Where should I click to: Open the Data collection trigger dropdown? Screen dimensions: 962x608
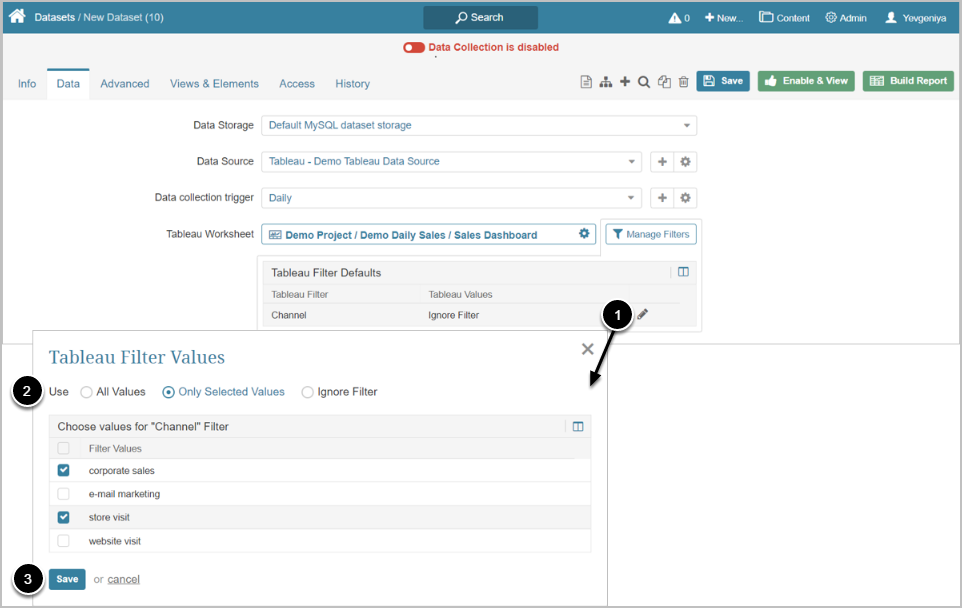pyautogui.click(x=451, y=198)
